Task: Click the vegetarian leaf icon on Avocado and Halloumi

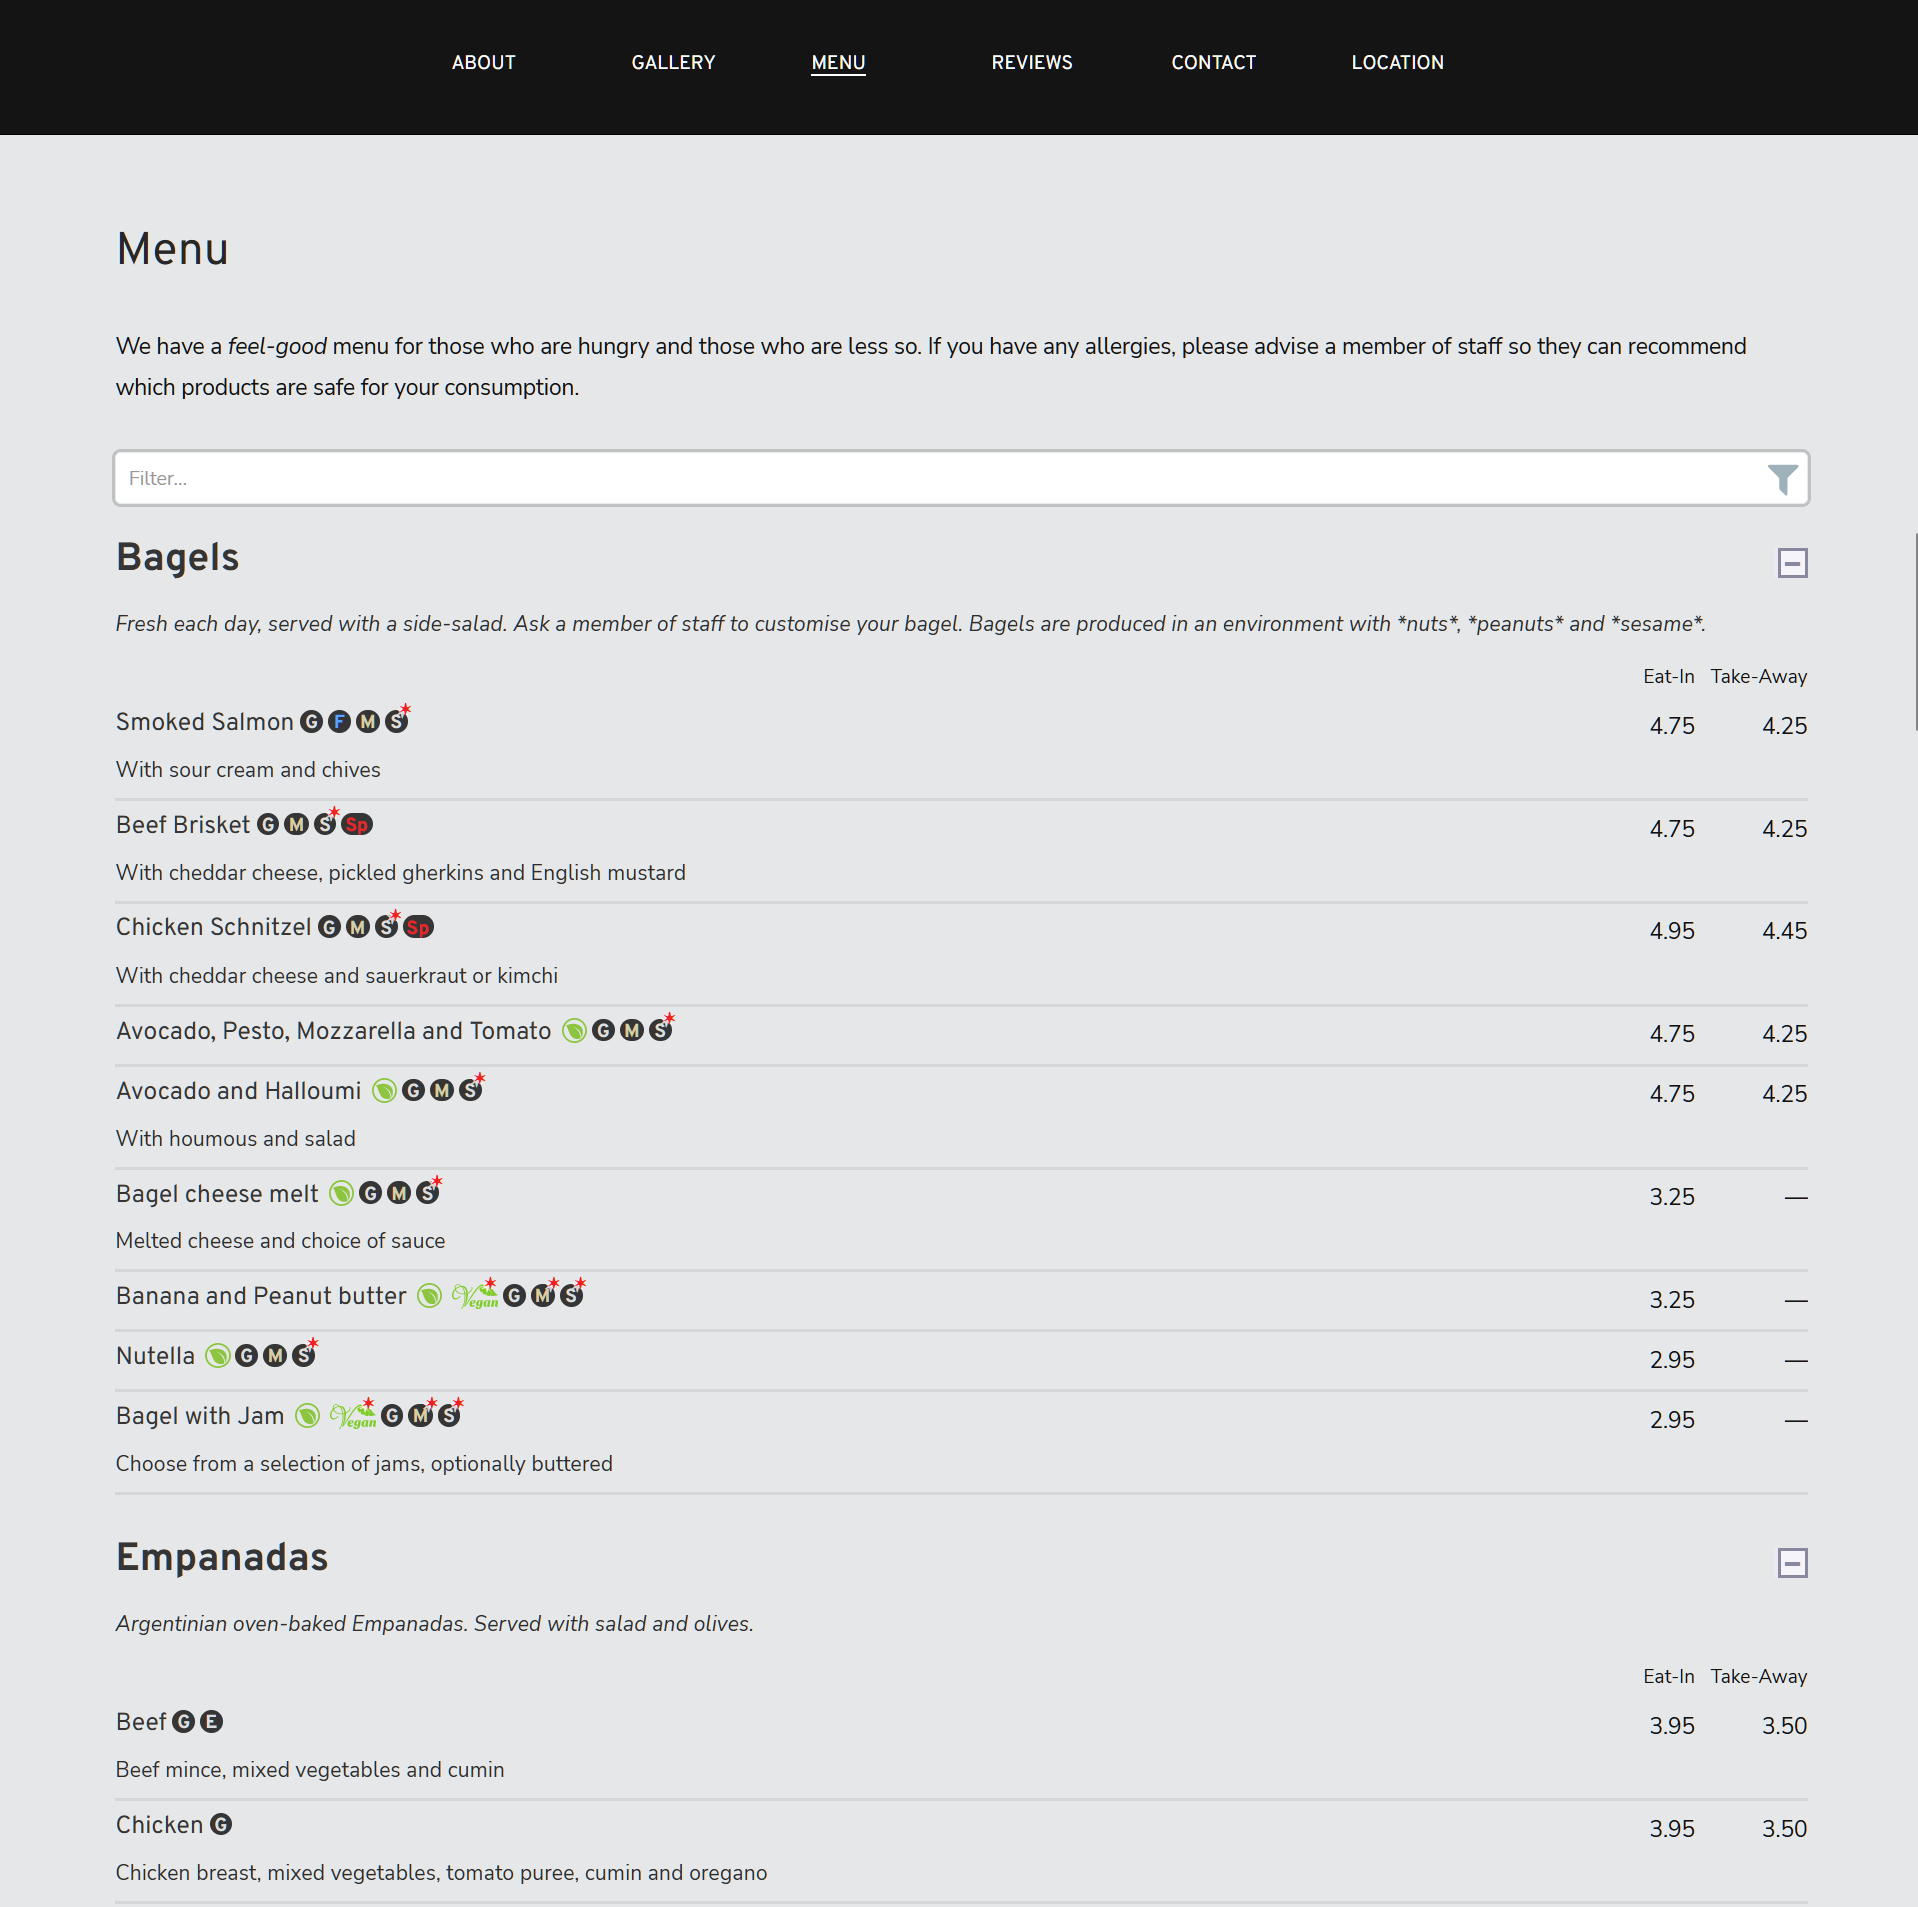Action: (x=384, y=1091)
